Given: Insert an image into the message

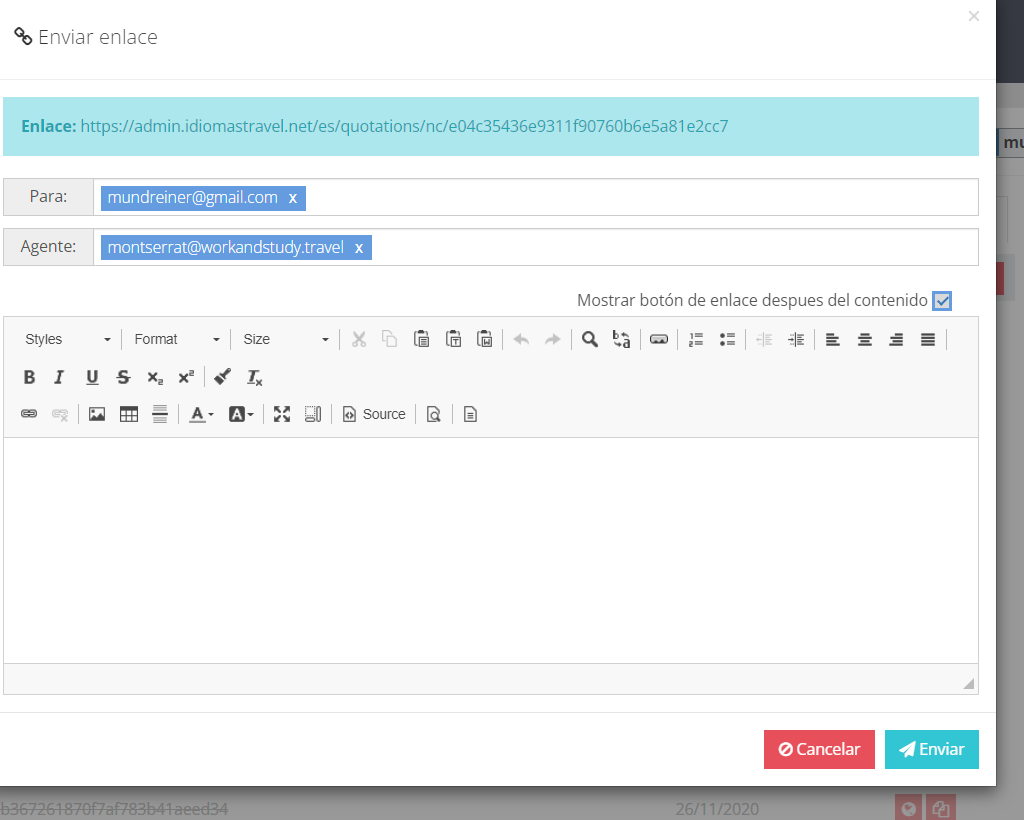Looking at the screenshot, I should coord(97,414).
